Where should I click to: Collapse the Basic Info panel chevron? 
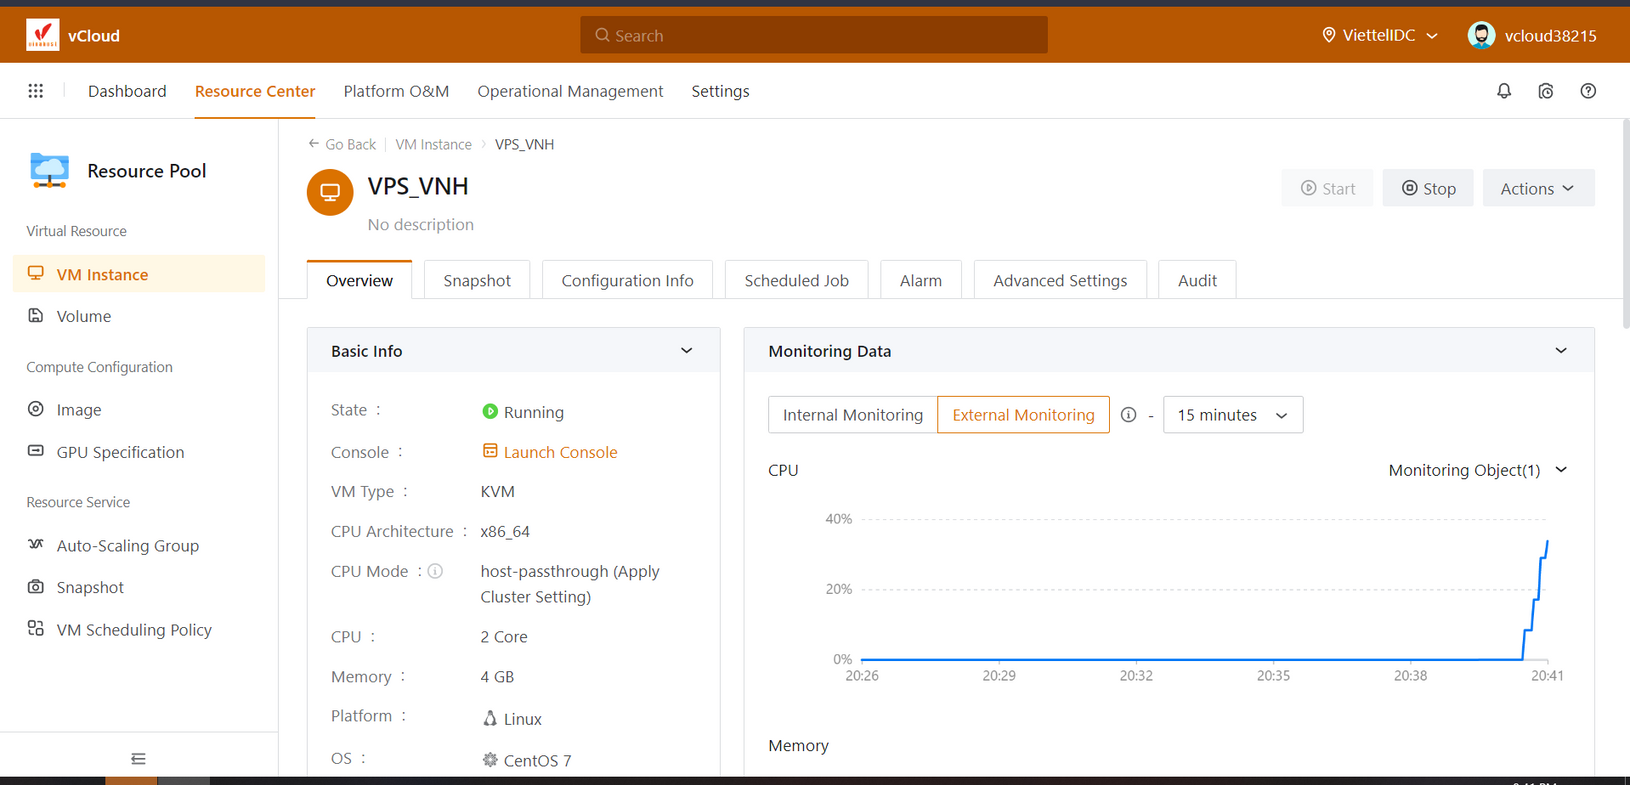(x=687, y=351)
